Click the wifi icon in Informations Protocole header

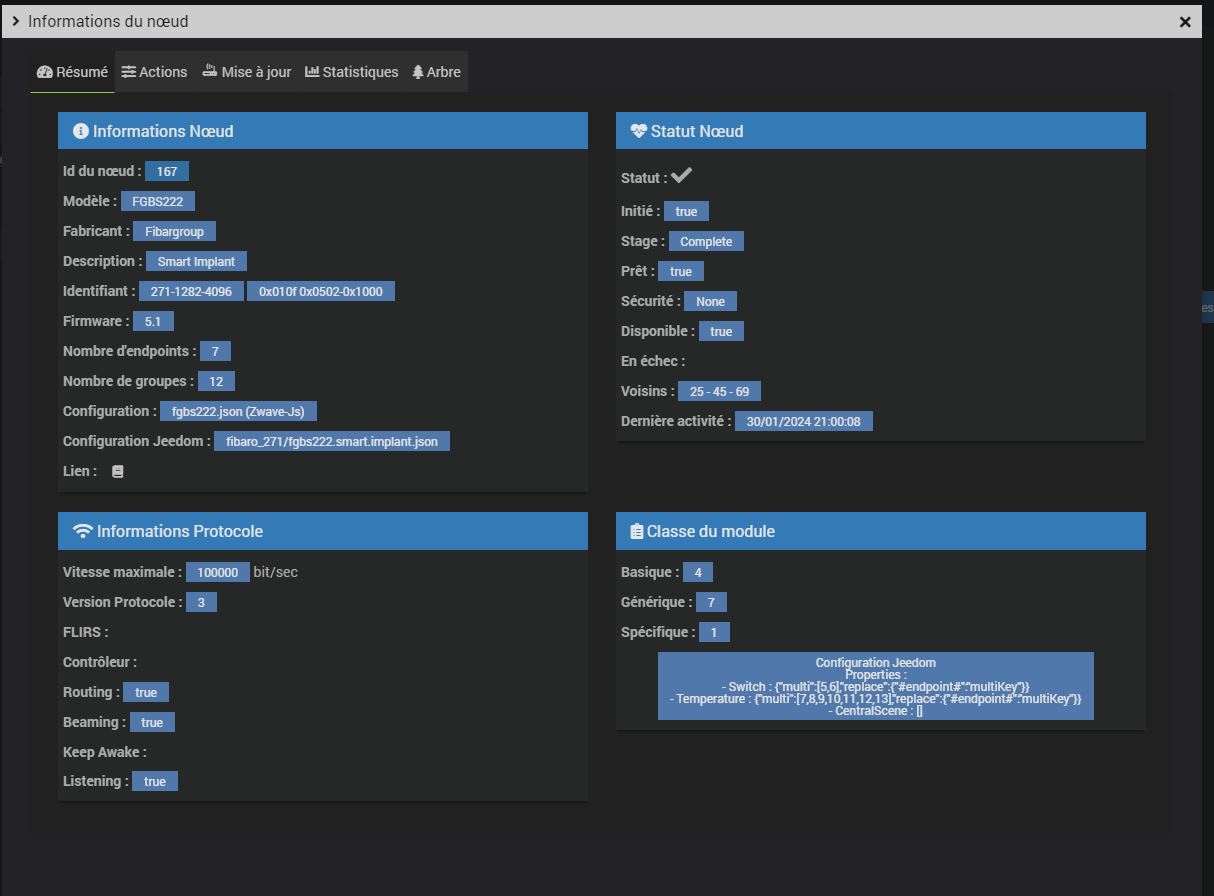(83, 531)
